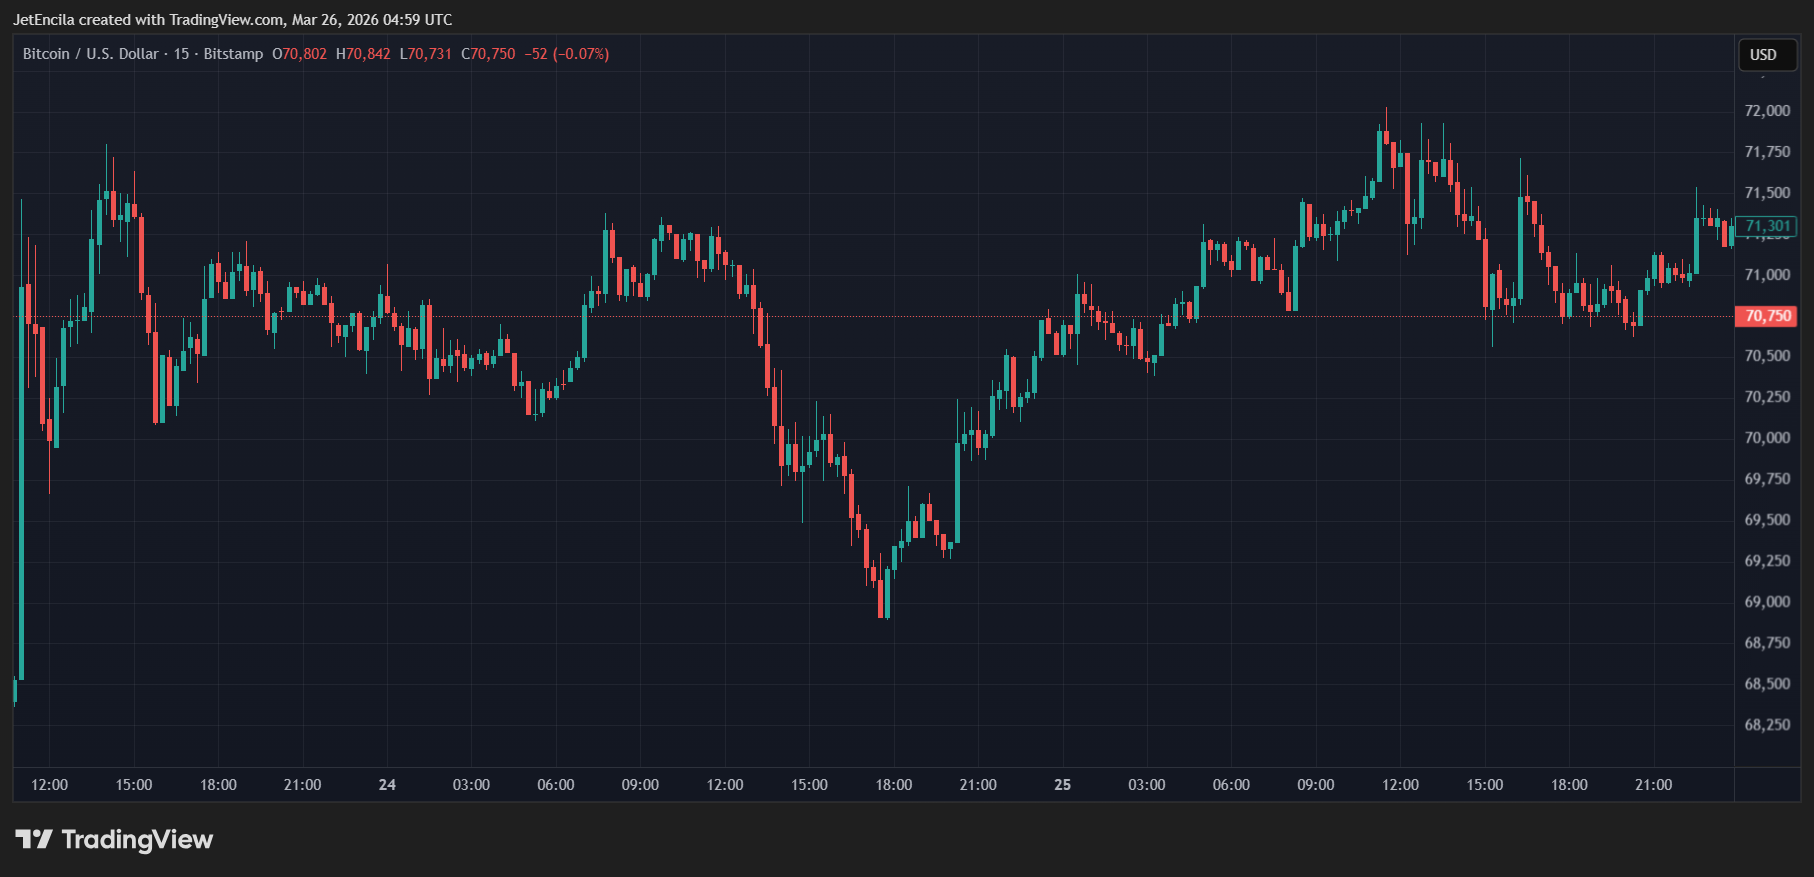Click the −52 (−0.07%) change value
Screen dimensions: 1814x877
(x=567, y=54)
